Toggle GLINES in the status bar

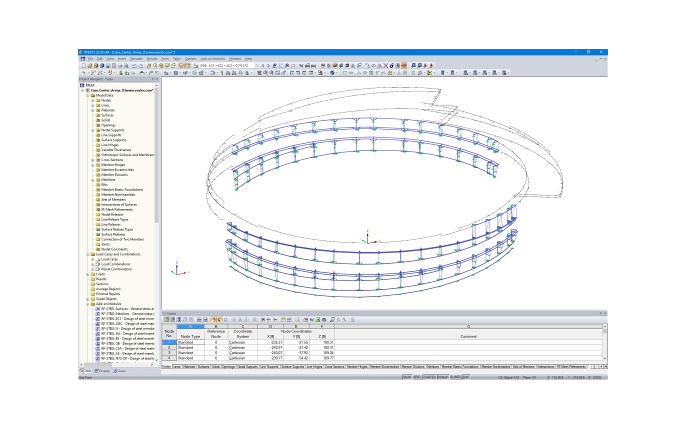tap(455, 377)
